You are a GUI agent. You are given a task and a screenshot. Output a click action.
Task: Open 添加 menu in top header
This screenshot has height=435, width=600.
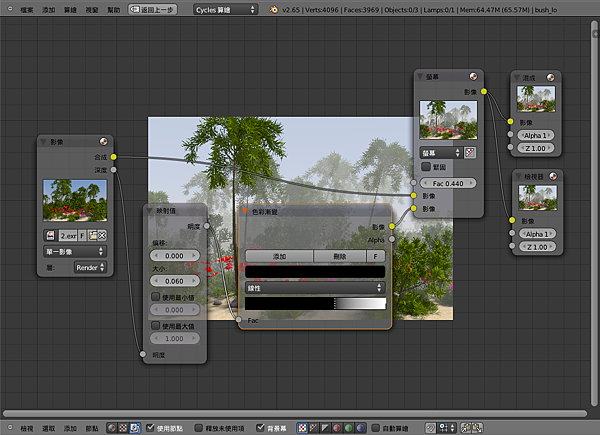[49, 10]
